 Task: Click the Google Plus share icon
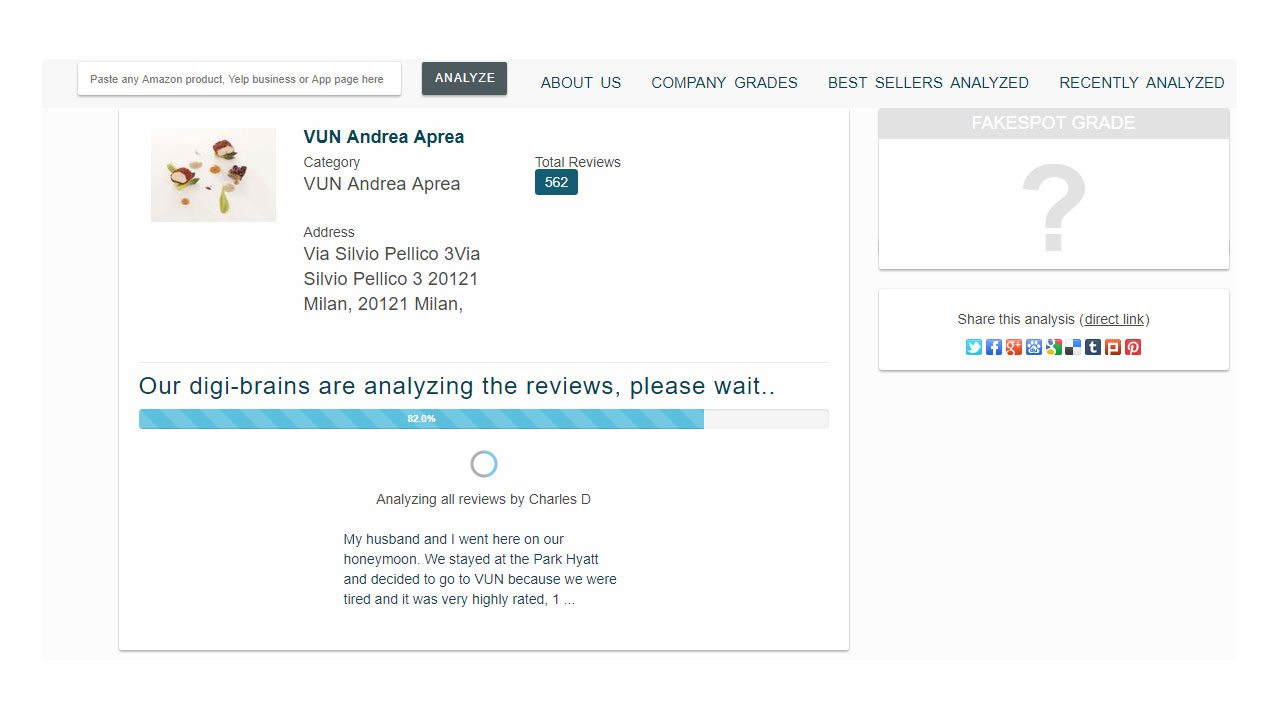tap(1013, 347)
